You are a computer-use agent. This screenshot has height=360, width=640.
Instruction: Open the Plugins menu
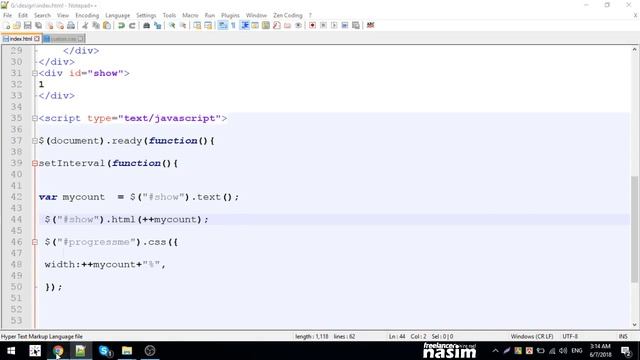[x=230, y=15]
